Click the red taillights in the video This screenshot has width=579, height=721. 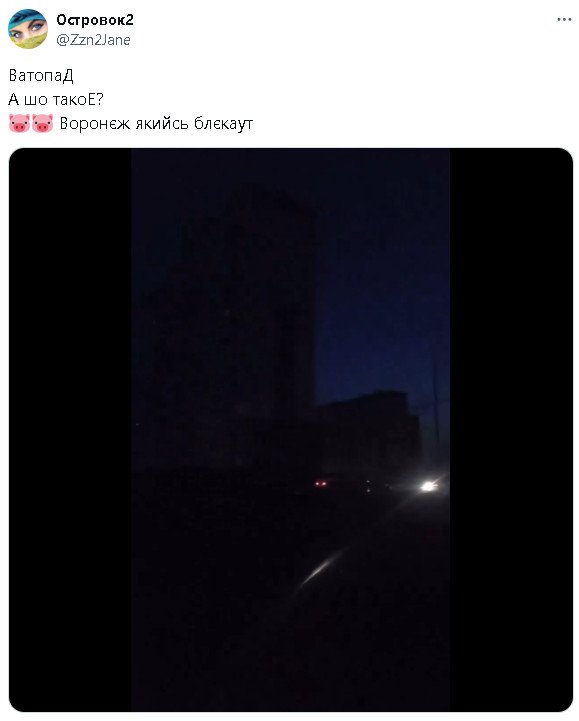(x=321, y=483)
